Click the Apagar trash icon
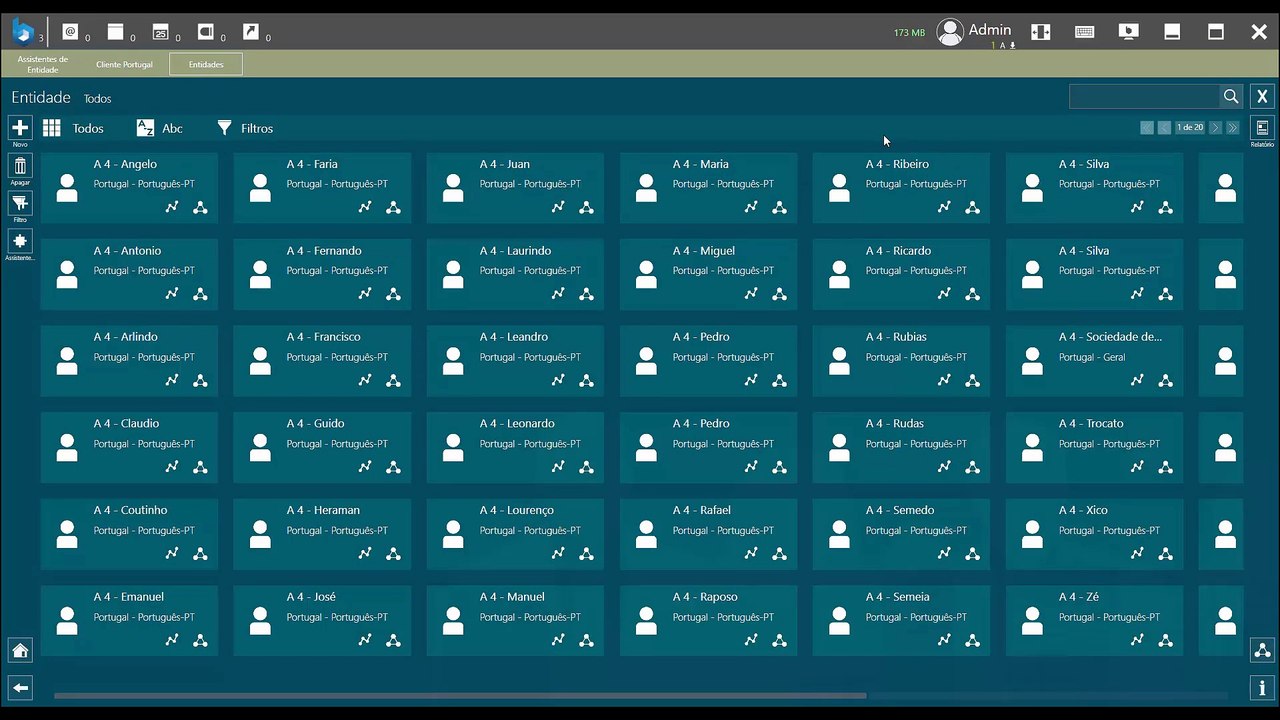Viewport: 1280px width, 720px height. click(x=20, y=165)
